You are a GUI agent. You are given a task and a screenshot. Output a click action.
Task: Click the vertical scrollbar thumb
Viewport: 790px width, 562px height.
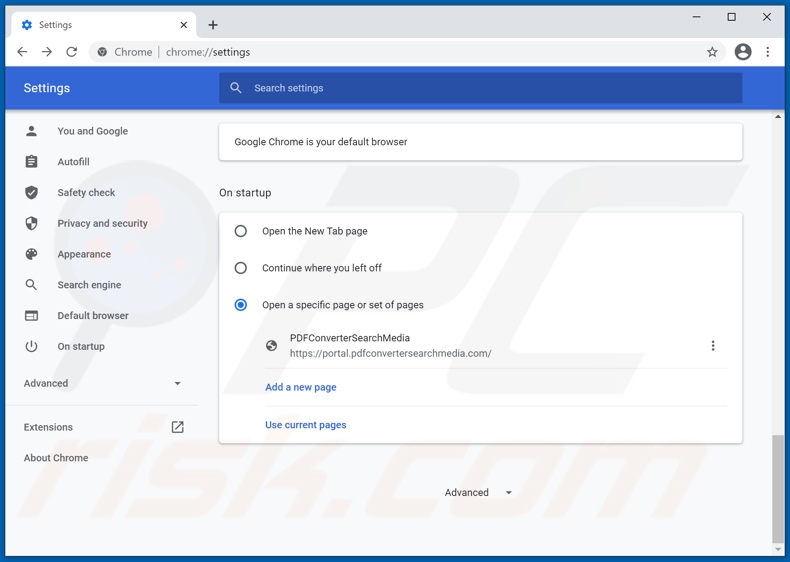pos(778,488)
